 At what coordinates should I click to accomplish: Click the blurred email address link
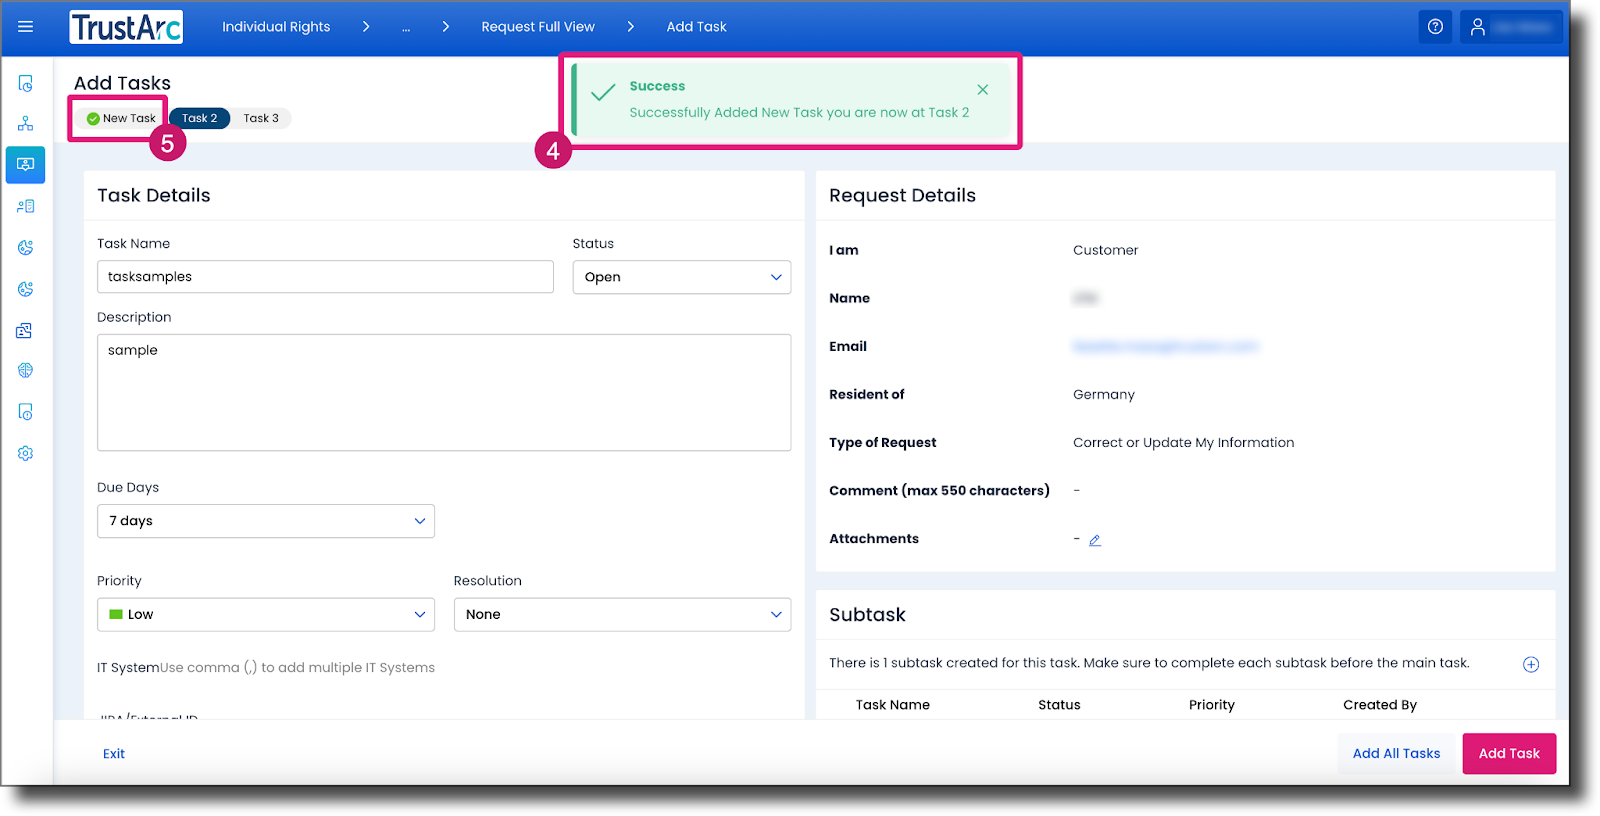tap(1165, 346)
